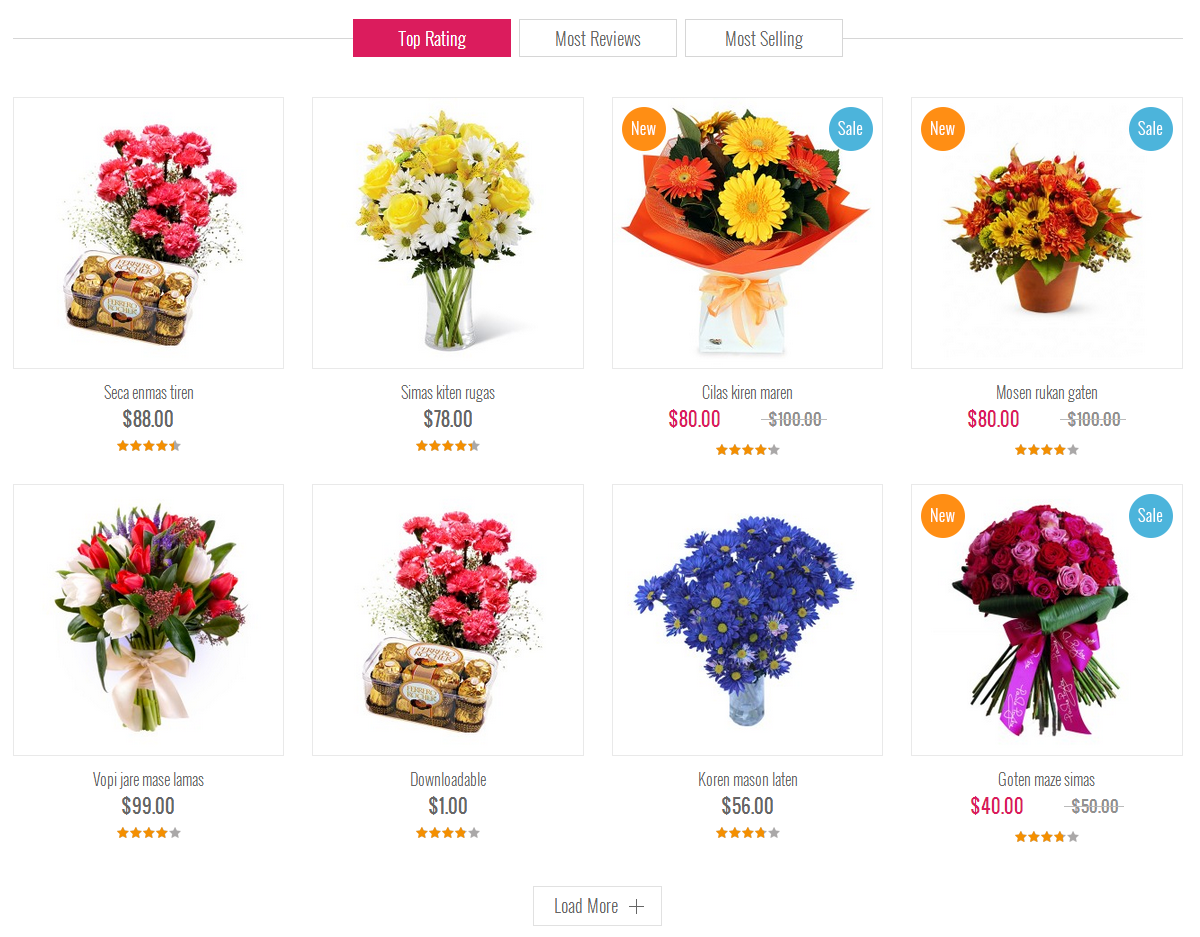This screenshot has height=937, width=1200.
Task: Click the star rating under Koren mason laten
Action: coord(748,833)
